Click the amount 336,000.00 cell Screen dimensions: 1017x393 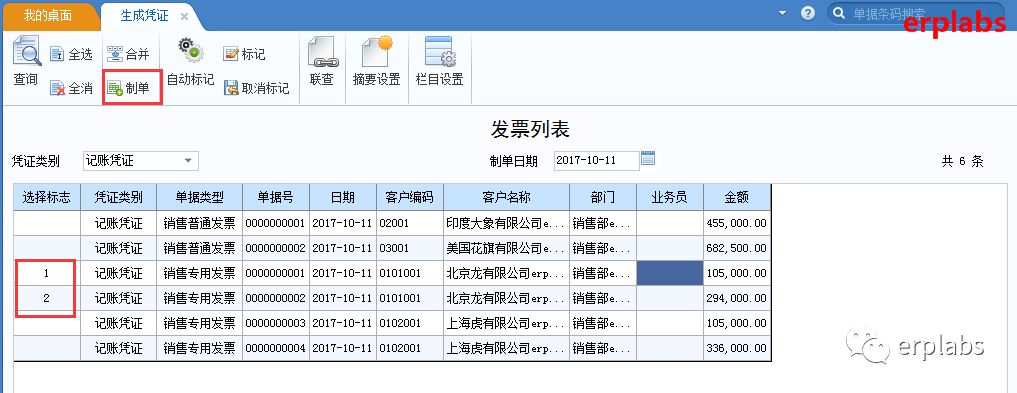coord(737,348)
